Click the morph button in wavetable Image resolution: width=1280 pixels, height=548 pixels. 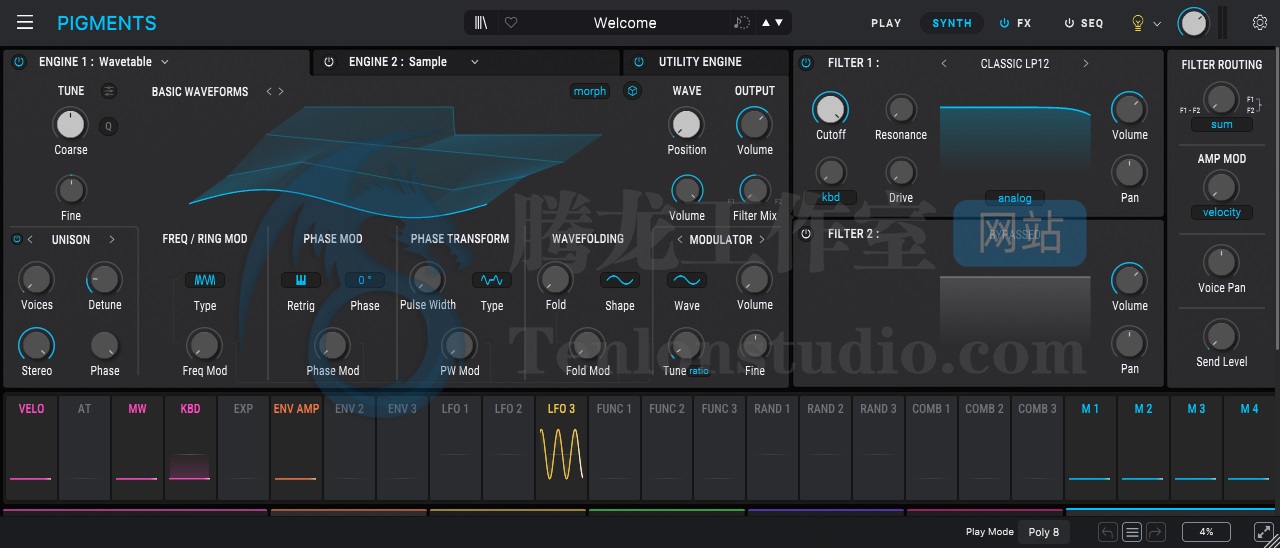coord(589,91)
